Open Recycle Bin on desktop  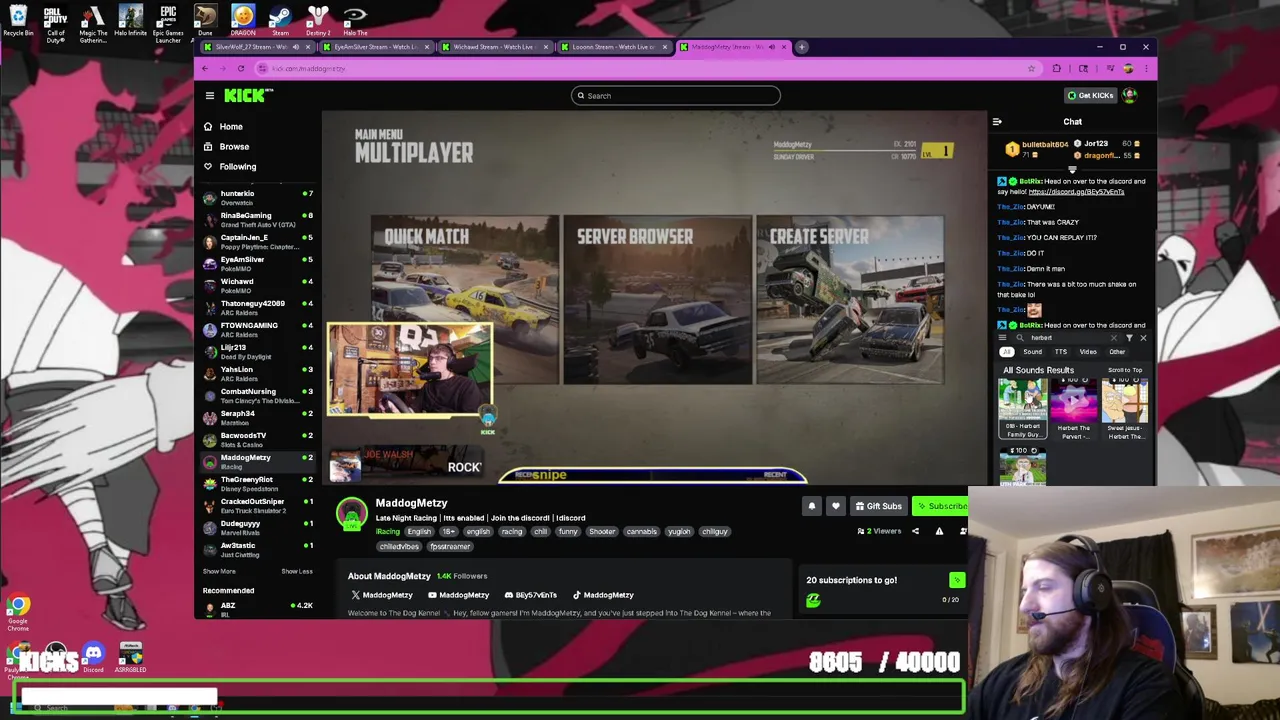(x=18, y=21)
